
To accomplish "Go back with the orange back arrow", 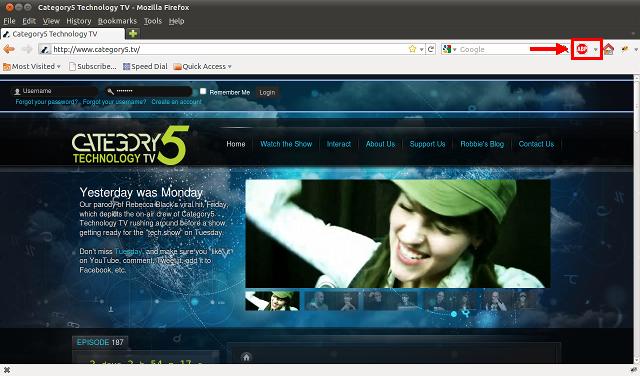I will click(x=9, y=49).
